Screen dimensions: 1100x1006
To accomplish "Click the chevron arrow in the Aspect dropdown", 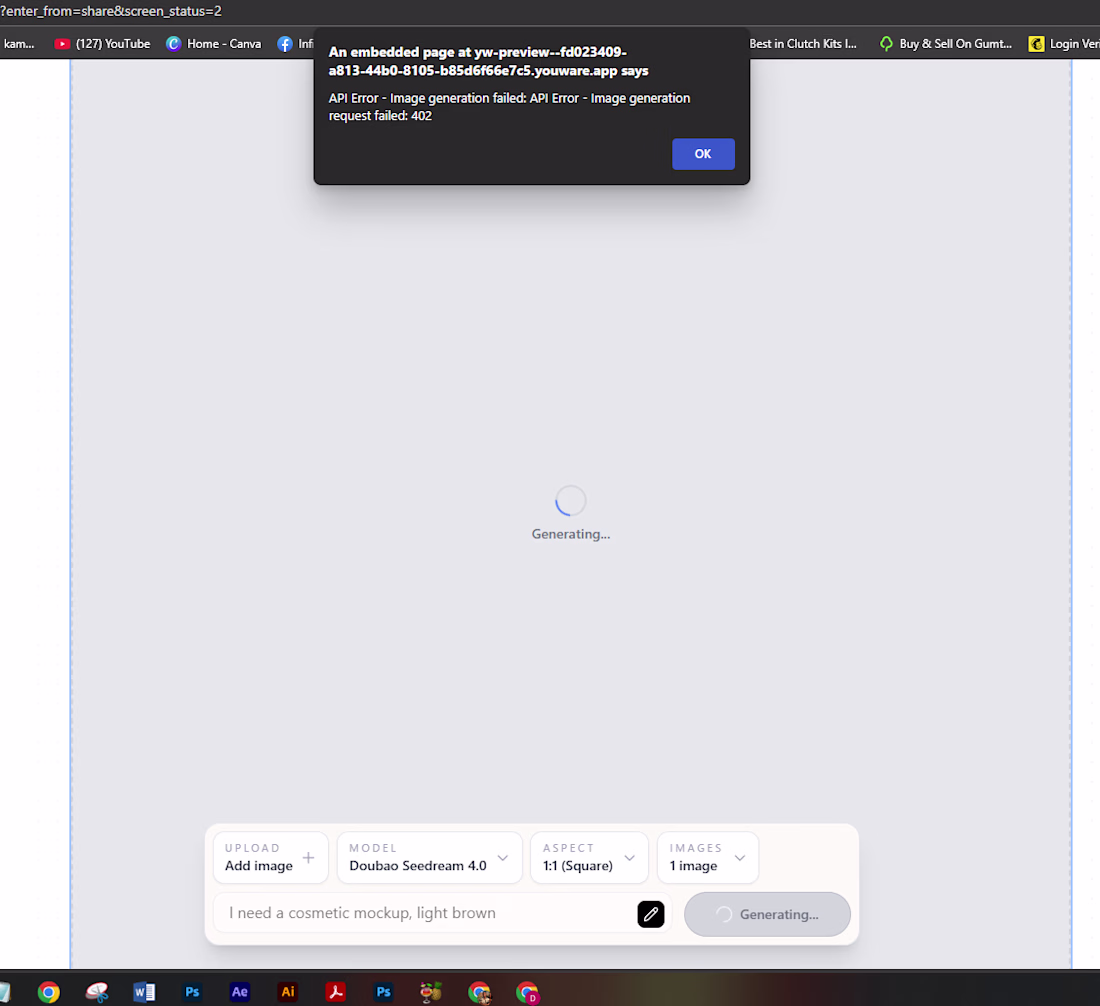I will click(629, 857).
